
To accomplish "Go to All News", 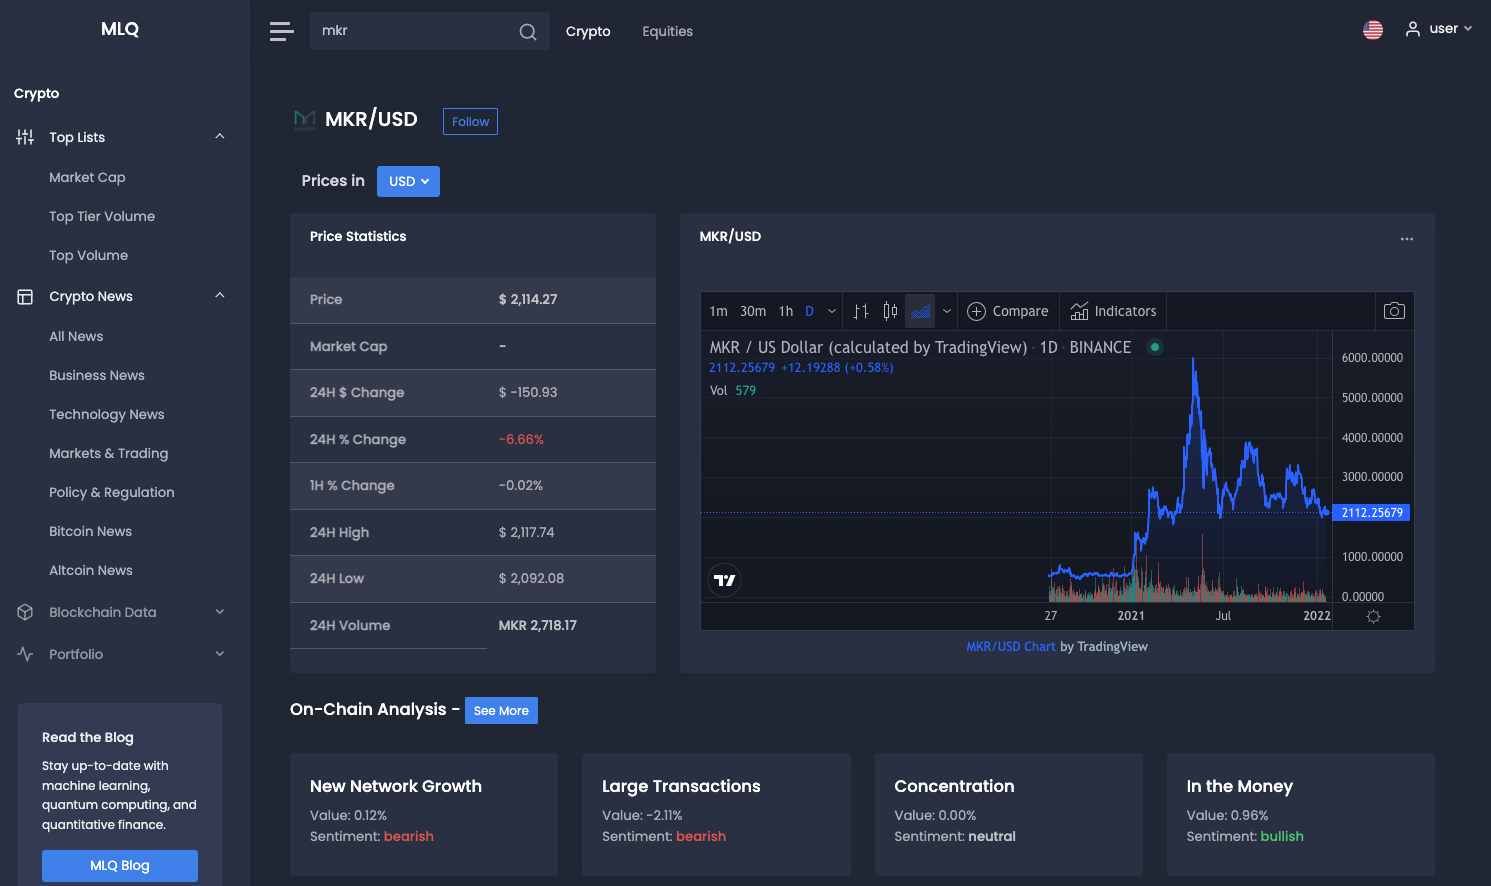I will pos(76,336).
